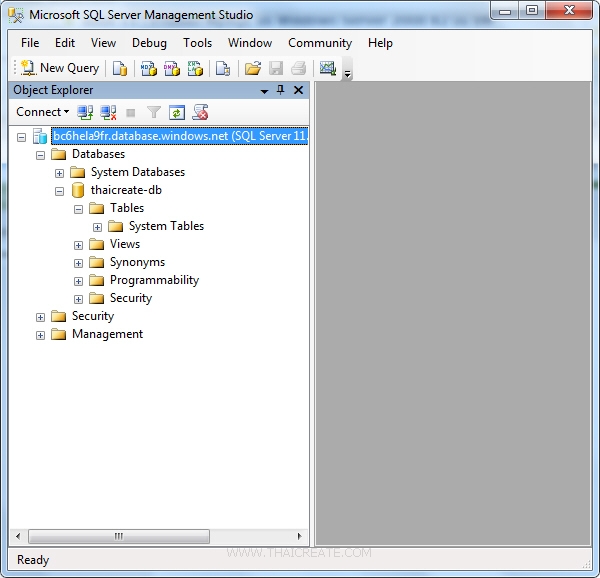600x578 pixels.
Task: Click the Refresh icon in Object Explorer
Action: pyautogui.click(x=177, y=113)
